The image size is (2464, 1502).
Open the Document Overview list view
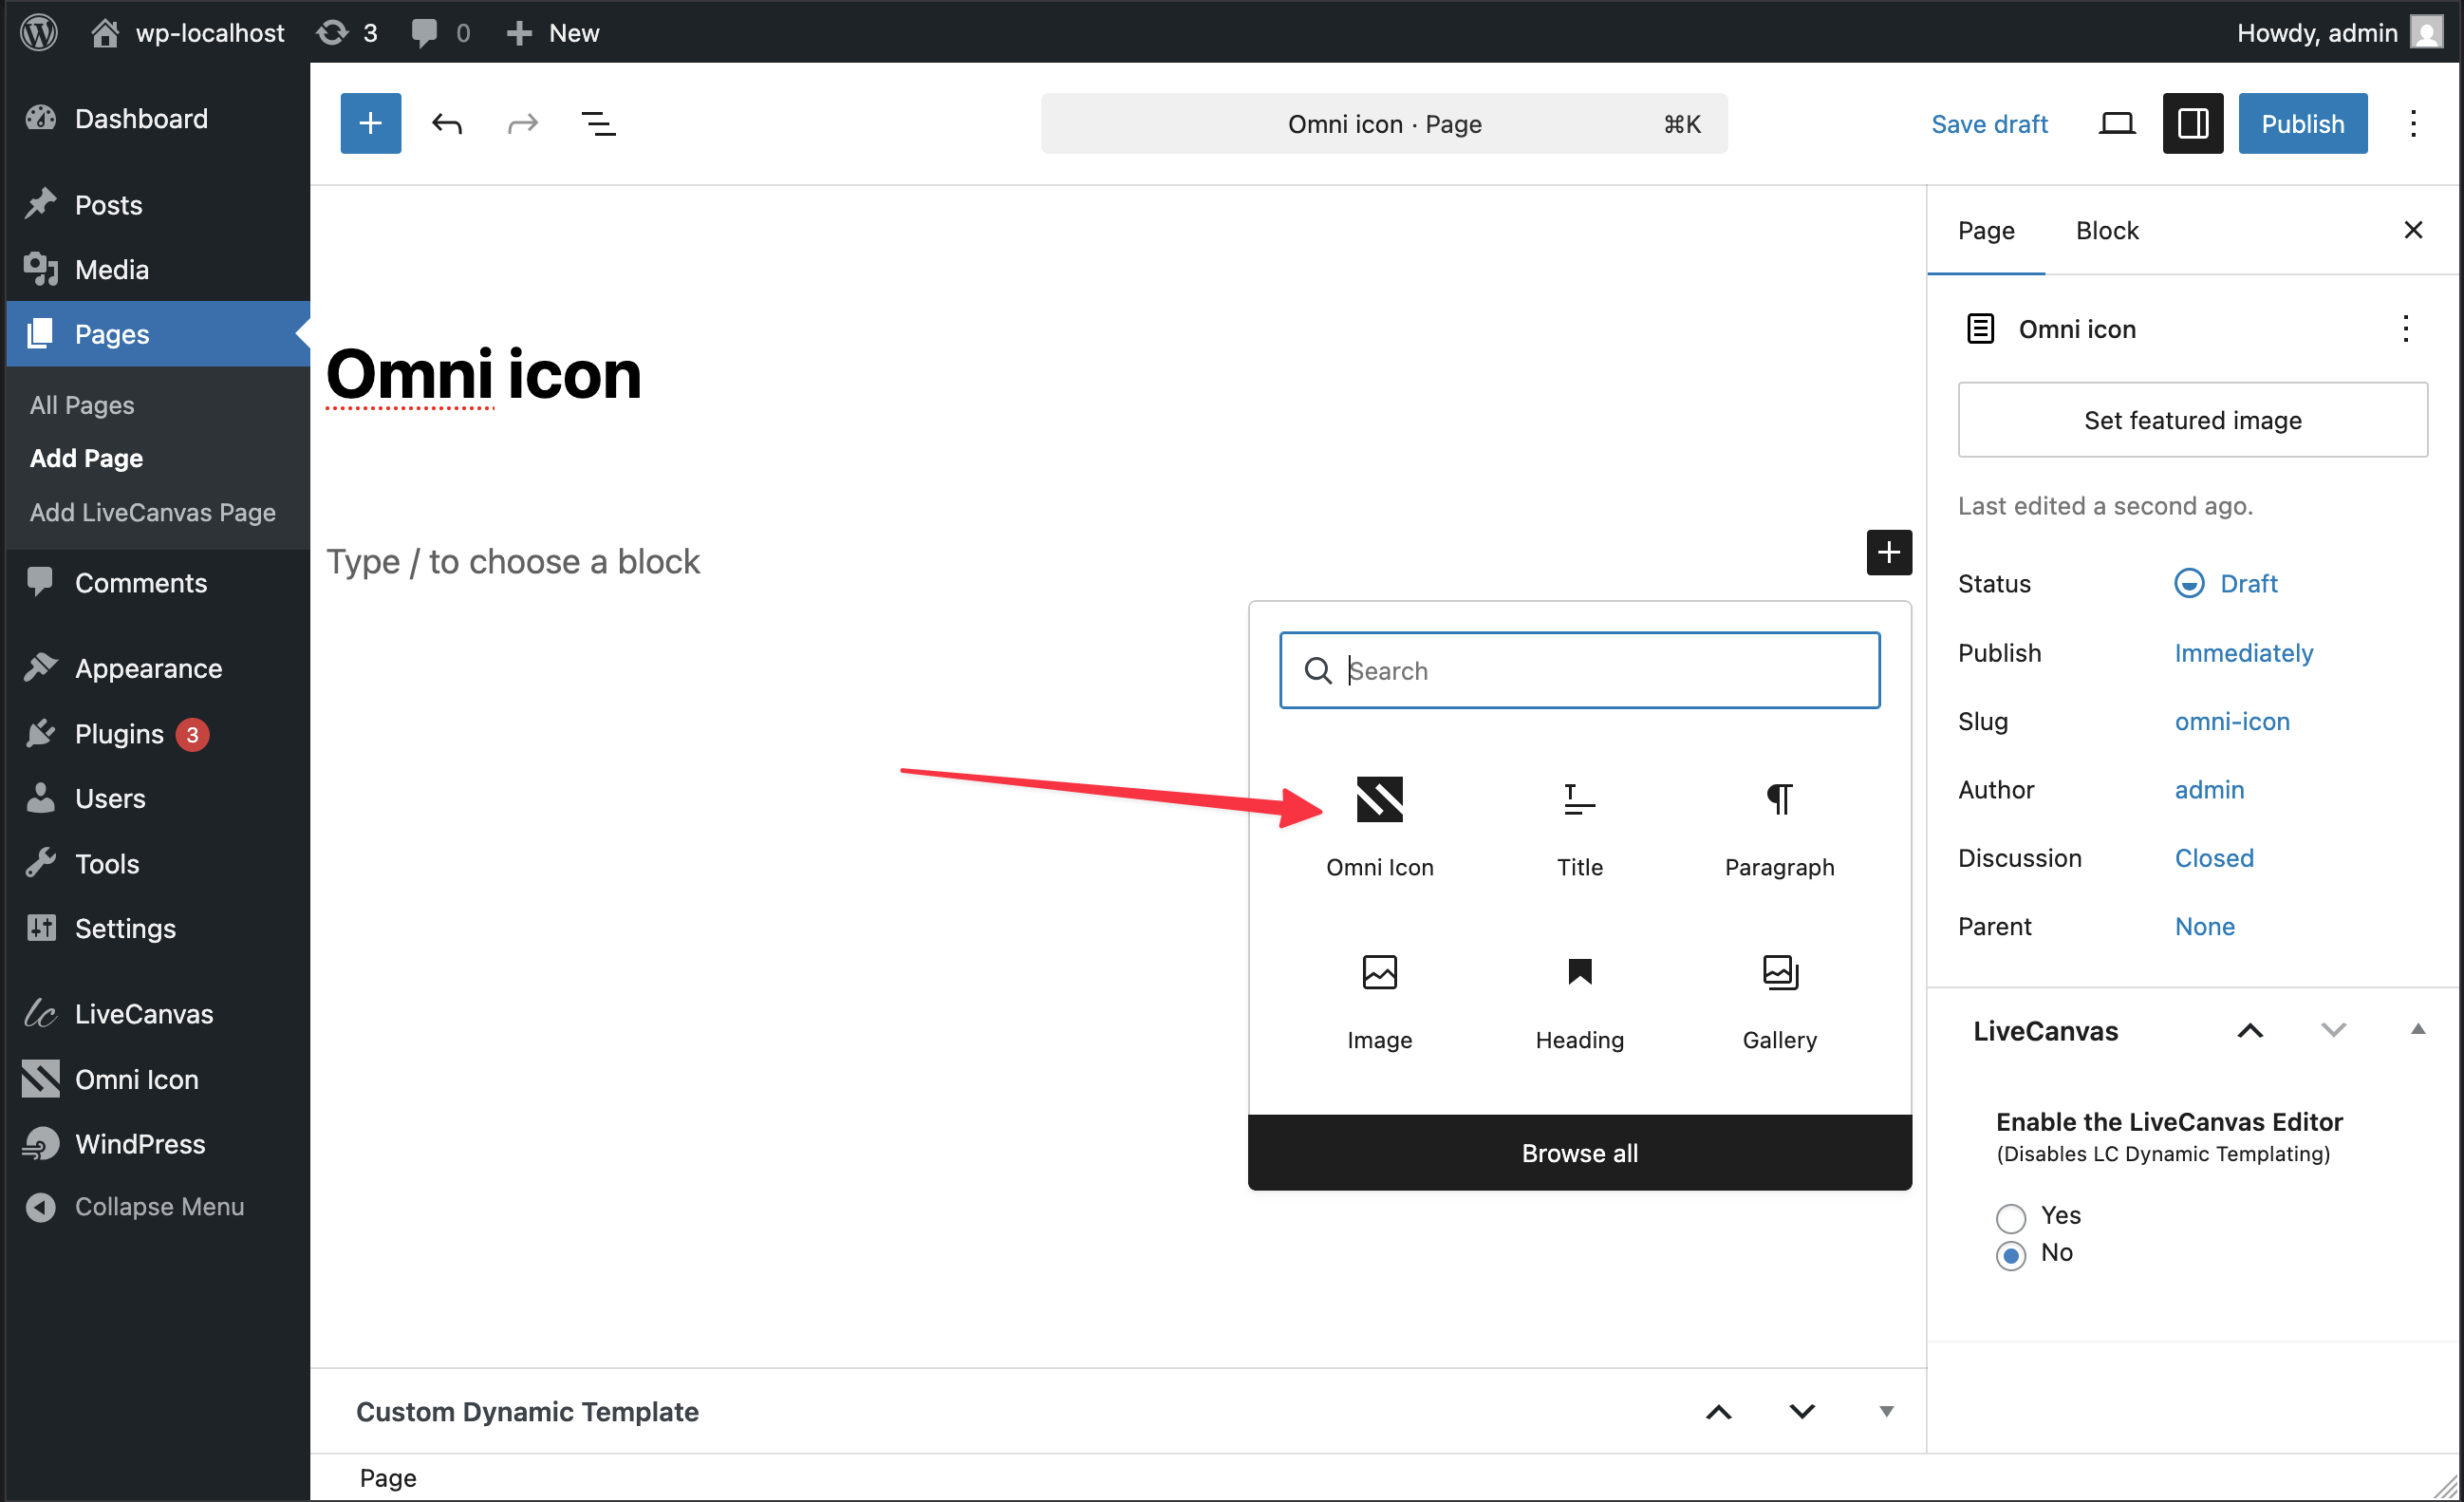click(x=598, y=124)
